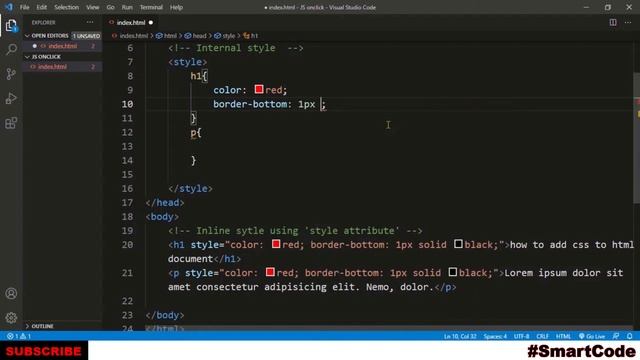Open the Explorer view in activity bar
This screenshot has height=360, width=640.
11,26
